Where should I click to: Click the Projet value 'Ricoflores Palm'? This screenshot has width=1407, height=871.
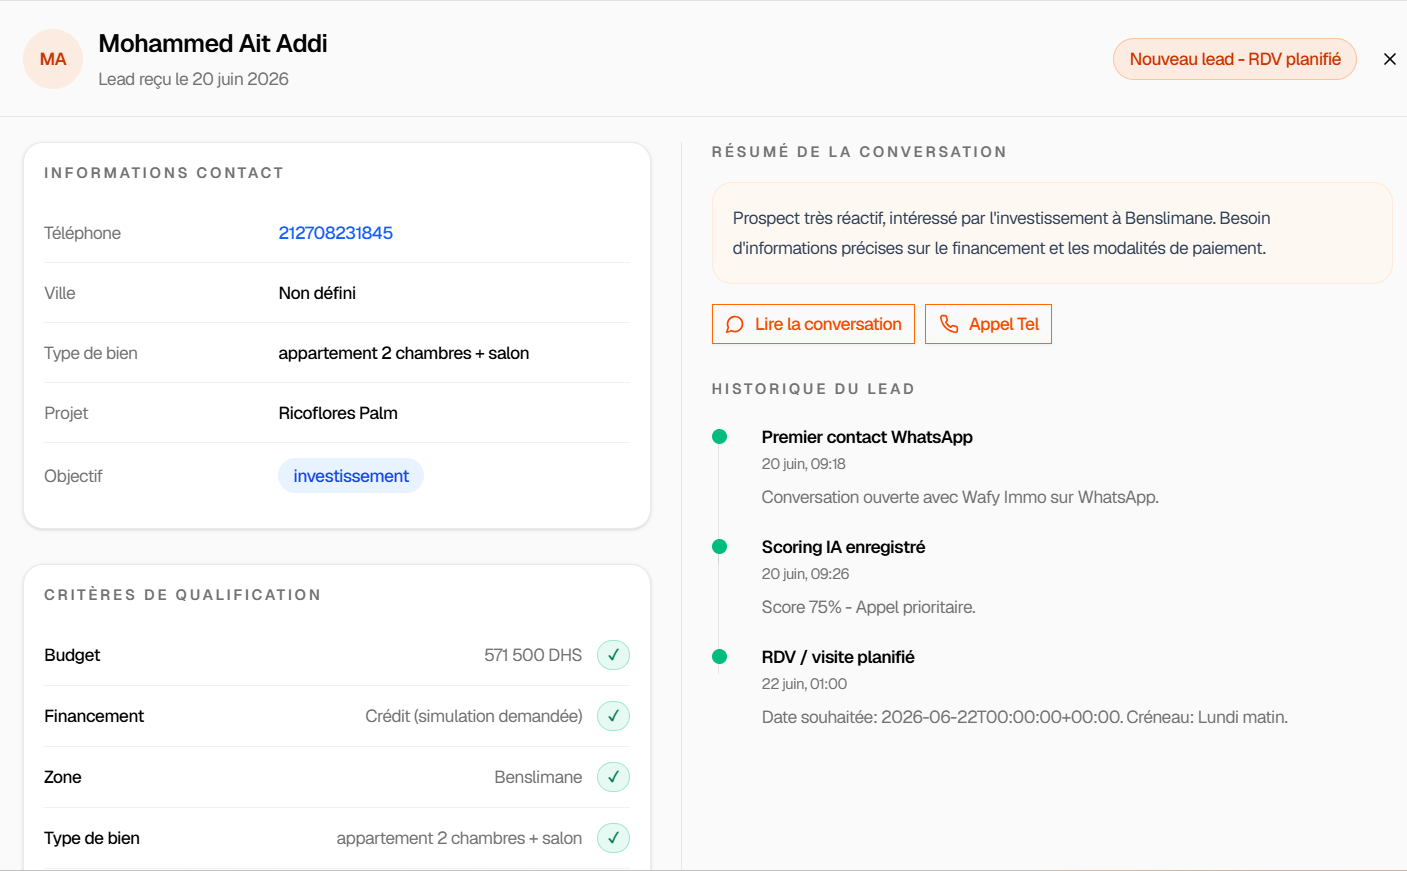click(338, 413)
